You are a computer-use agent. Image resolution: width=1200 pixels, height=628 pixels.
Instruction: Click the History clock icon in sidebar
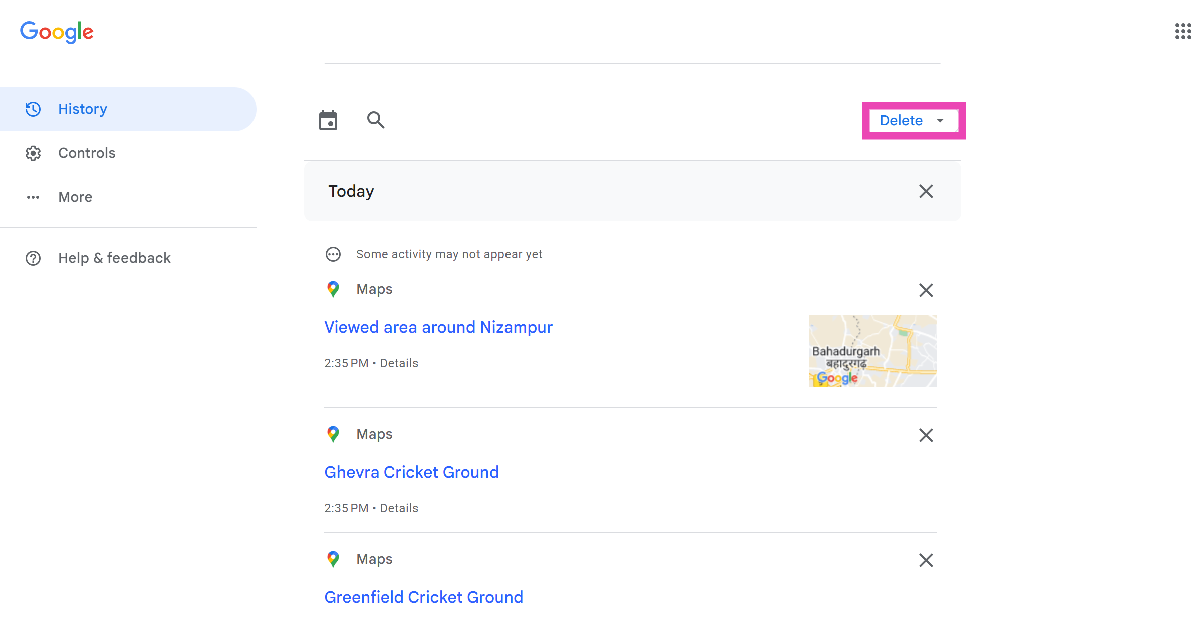click(33, 109)
